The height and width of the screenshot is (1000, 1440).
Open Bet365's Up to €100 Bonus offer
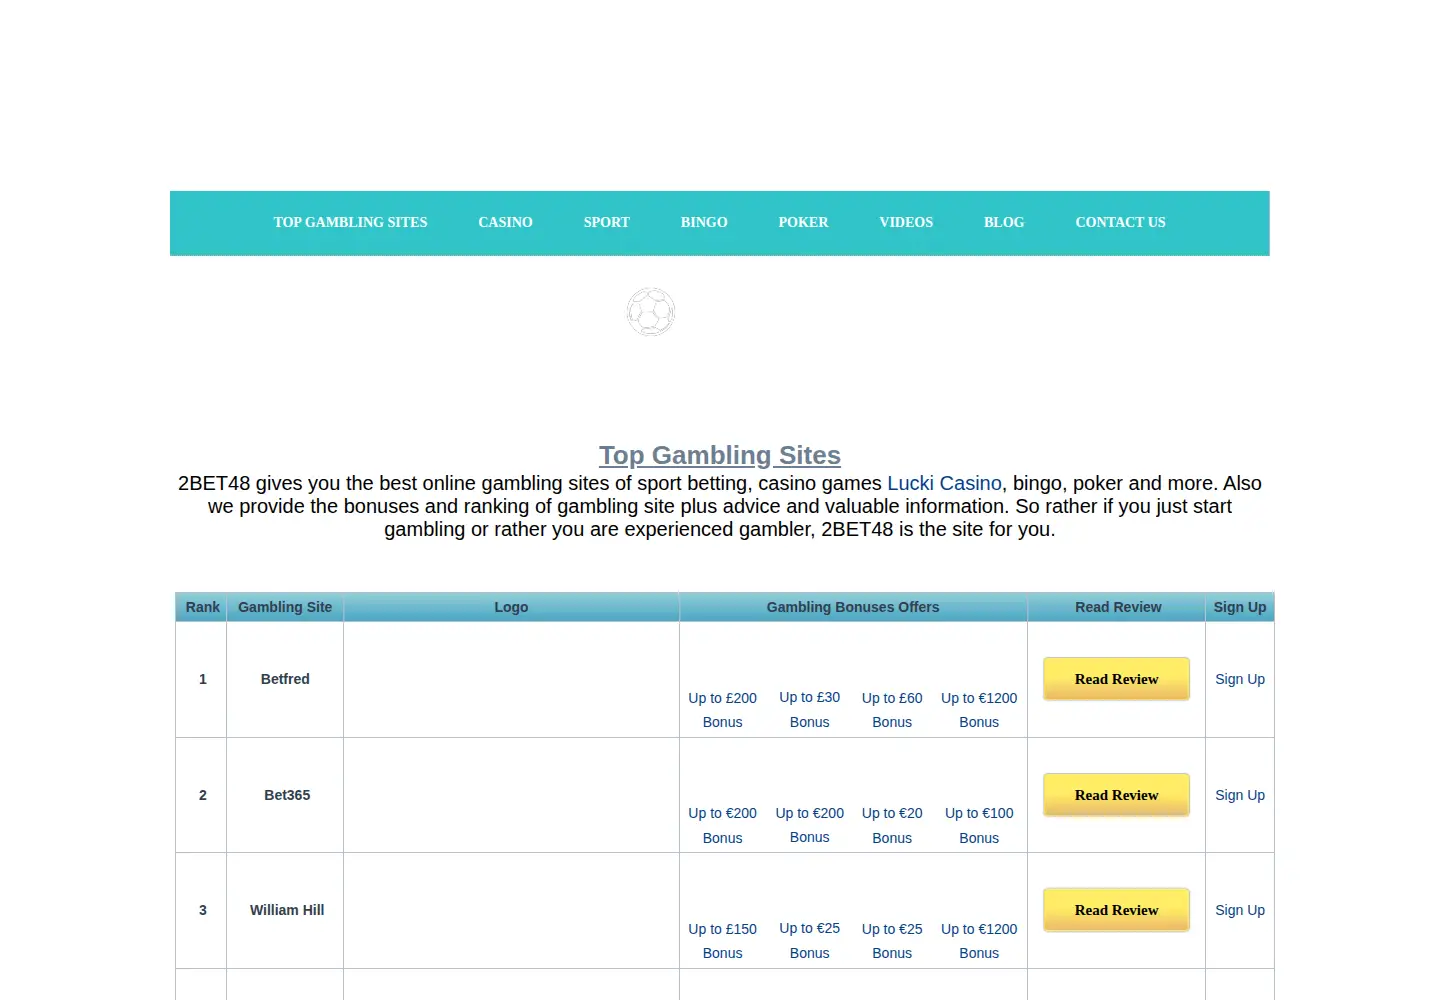(x=979, y=825)
